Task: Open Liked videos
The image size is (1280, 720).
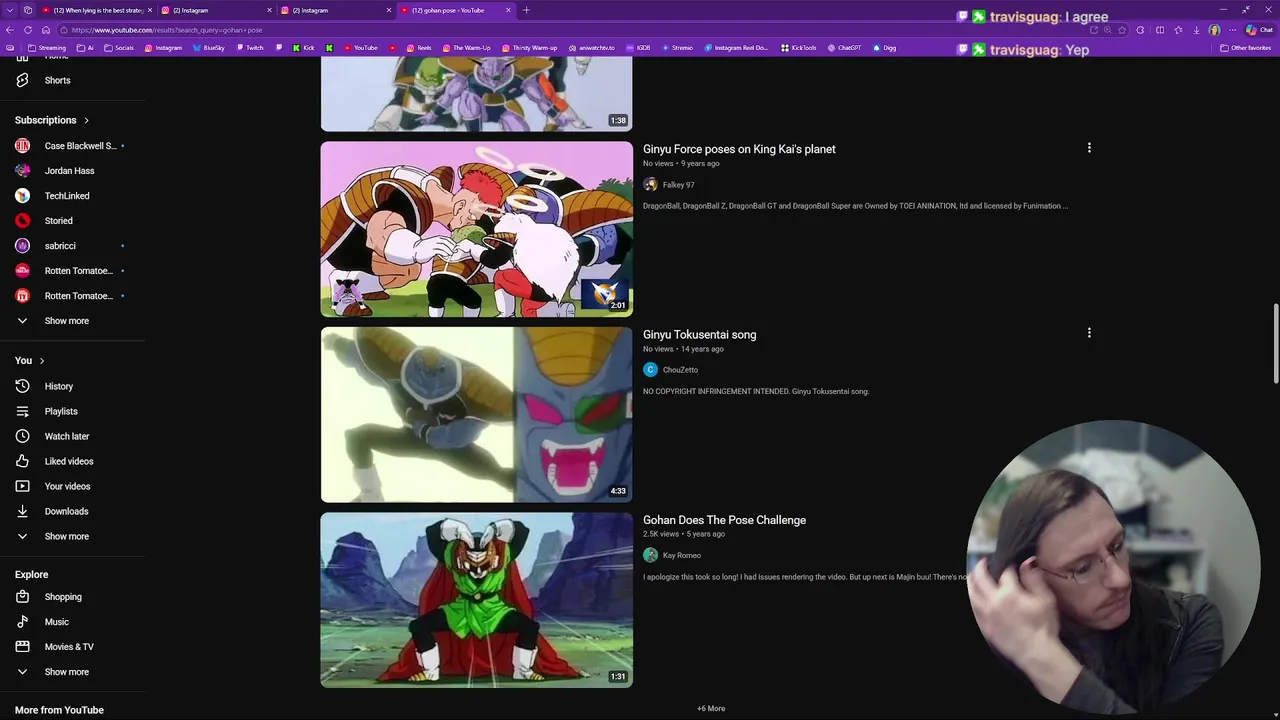Action: (x=68, y=461)
